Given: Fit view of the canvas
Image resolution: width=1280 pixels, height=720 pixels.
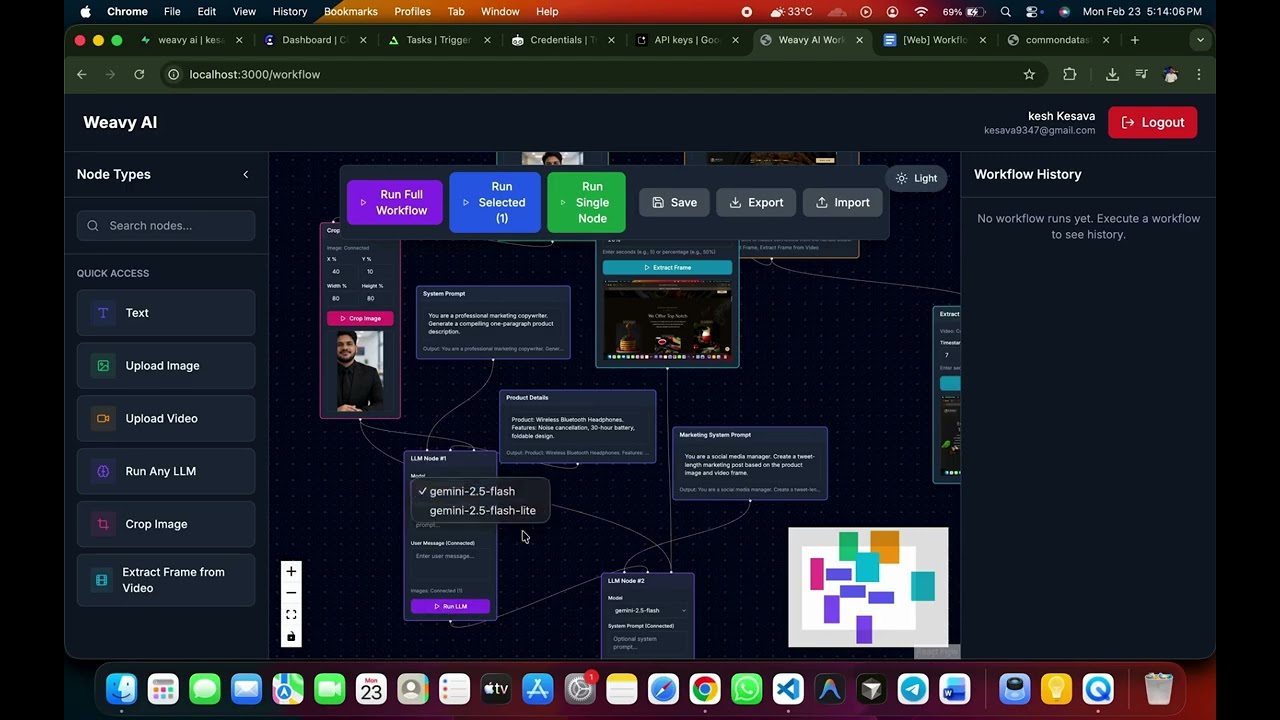Looking at the screenshot, I should tap(291, 615).
